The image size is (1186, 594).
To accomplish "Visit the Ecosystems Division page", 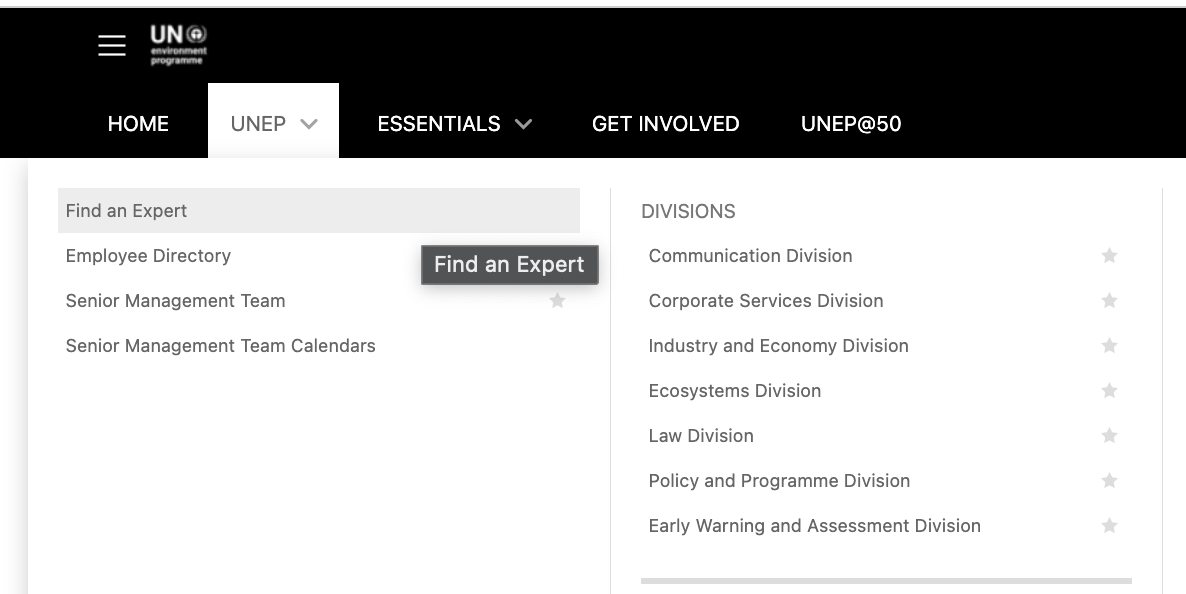I will tap(734, 390).
